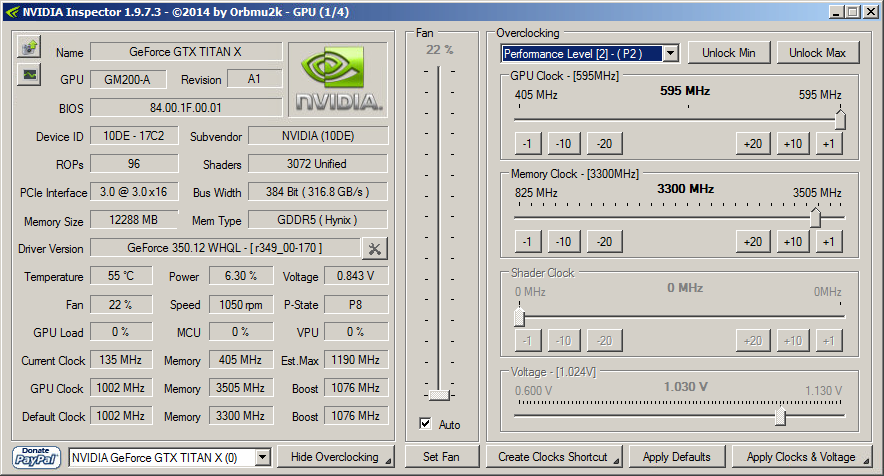The image size is (884, 476).
Task: Increase GPU Clock by 1 MHz
Action: coord(829,144)
